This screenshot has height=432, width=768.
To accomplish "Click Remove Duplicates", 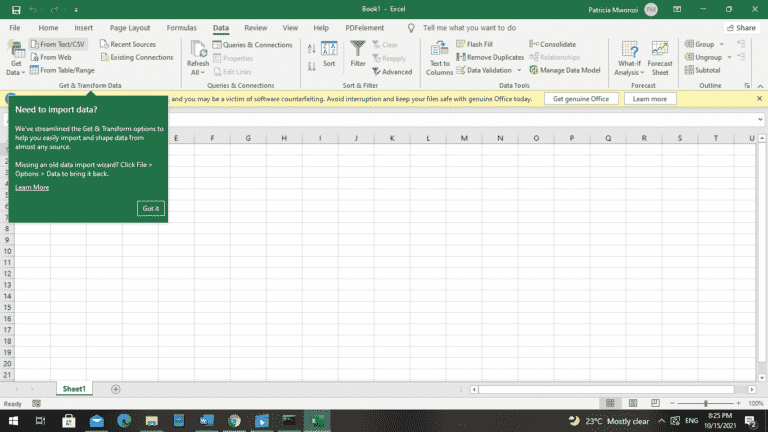I will pos(490,57).
